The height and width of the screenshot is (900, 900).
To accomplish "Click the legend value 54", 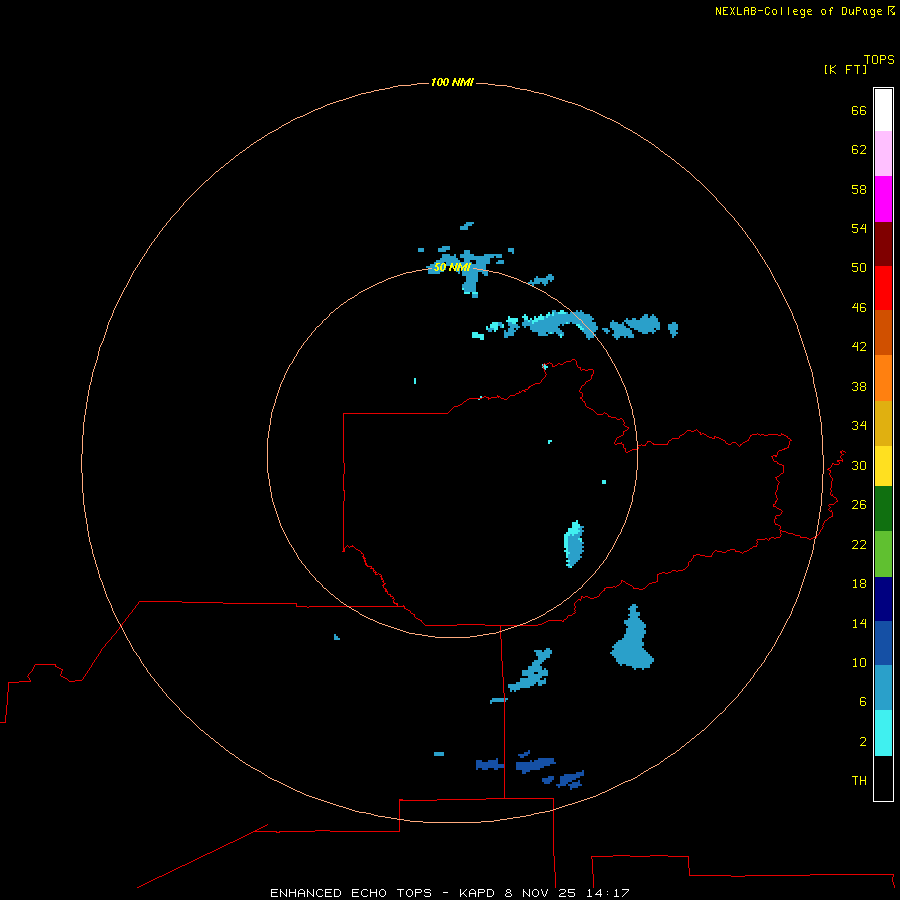I will point(859,228).
